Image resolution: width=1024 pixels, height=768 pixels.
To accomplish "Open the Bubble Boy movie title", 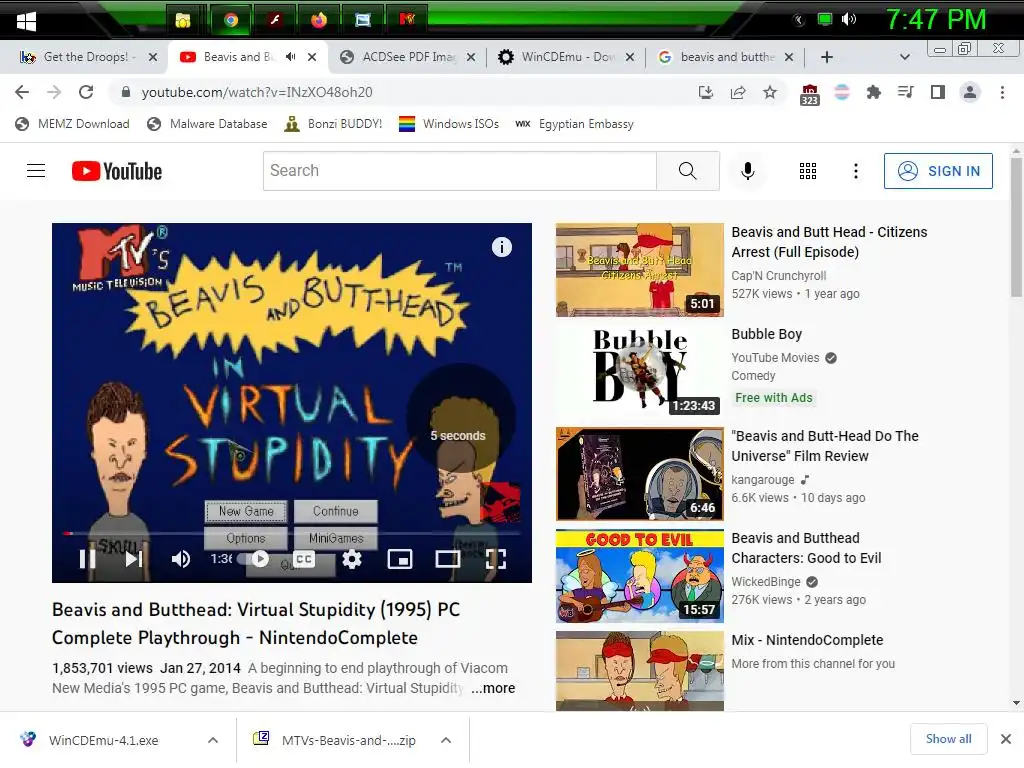I will 767,334.
